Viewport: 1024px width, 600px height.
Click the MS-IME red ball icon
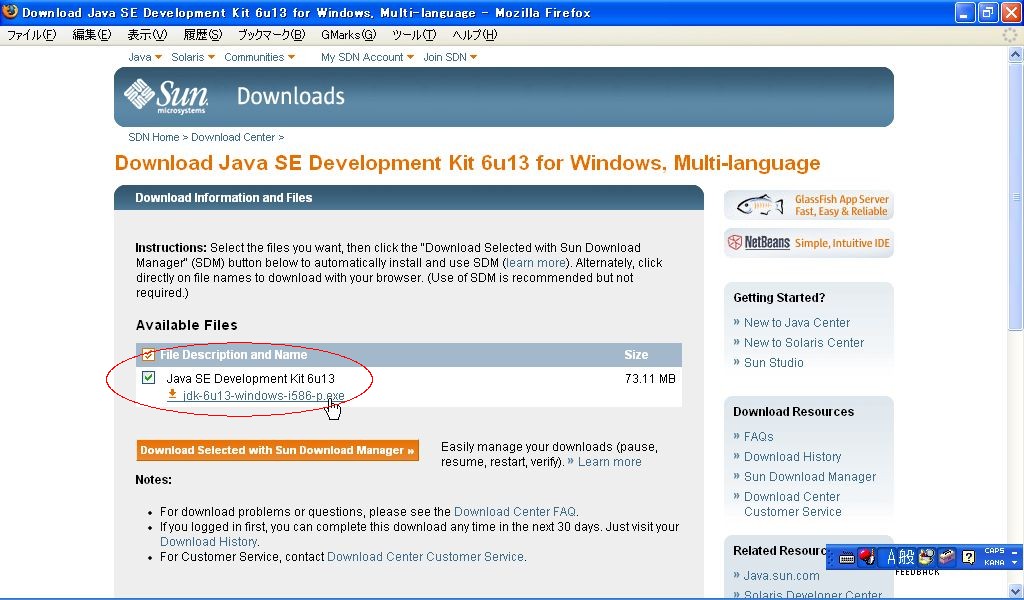[867, 557]
